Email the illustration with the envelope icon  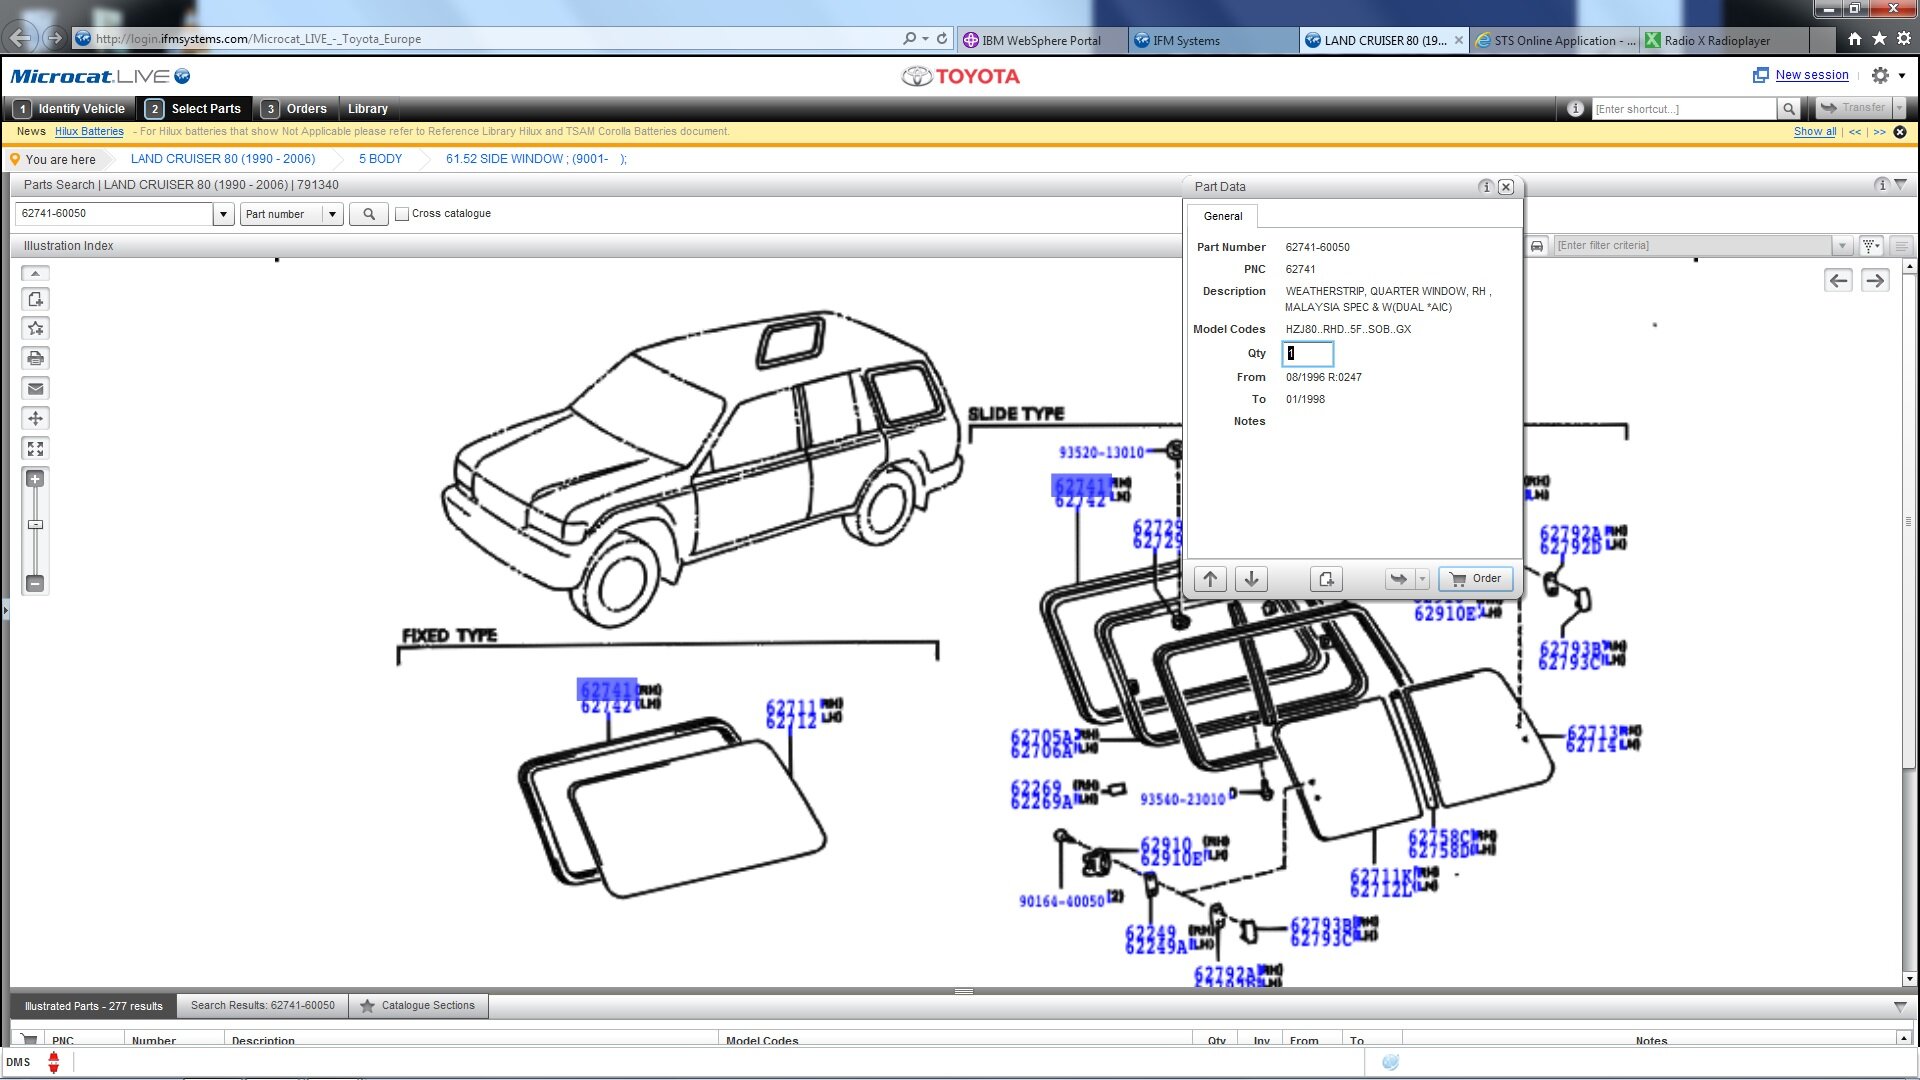coord(35,388)
